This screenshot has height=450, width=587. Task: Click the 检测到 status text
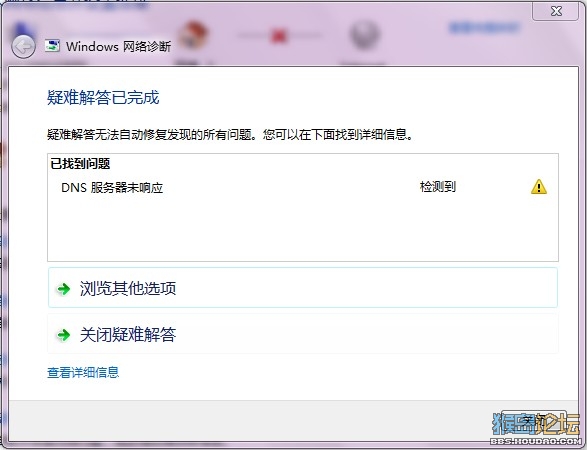pos(438,186)
